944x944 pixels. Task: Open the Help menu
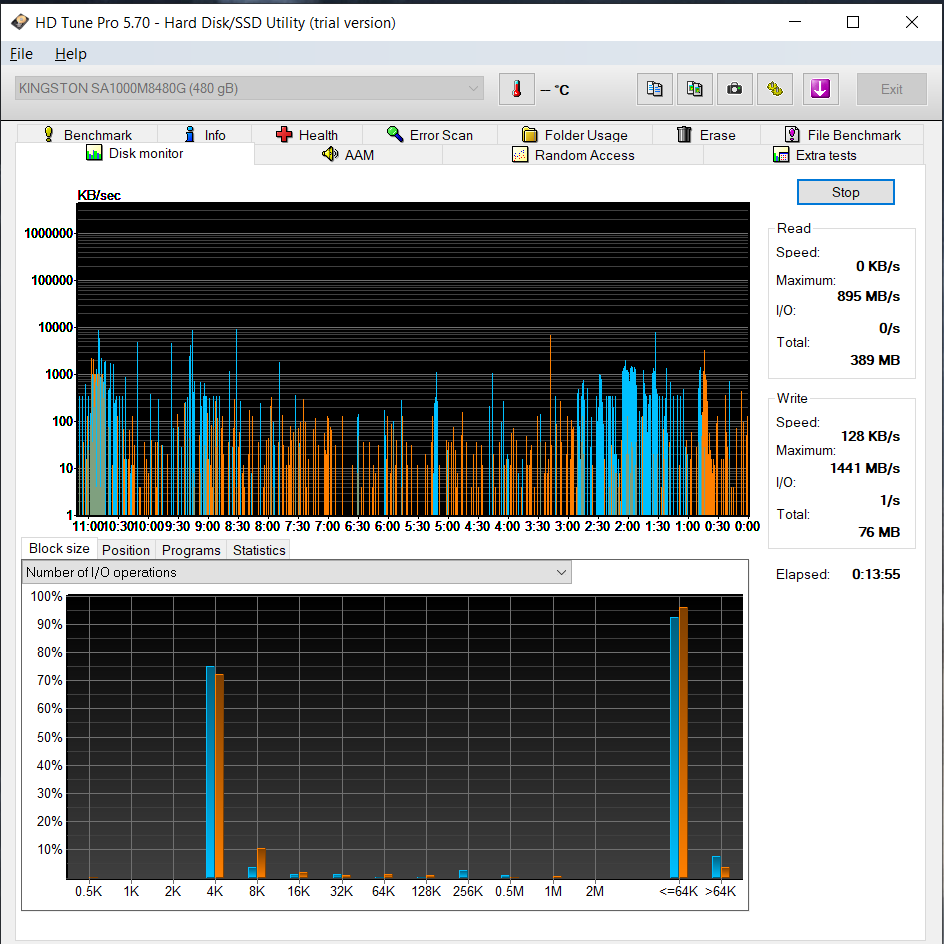point(70,54)
